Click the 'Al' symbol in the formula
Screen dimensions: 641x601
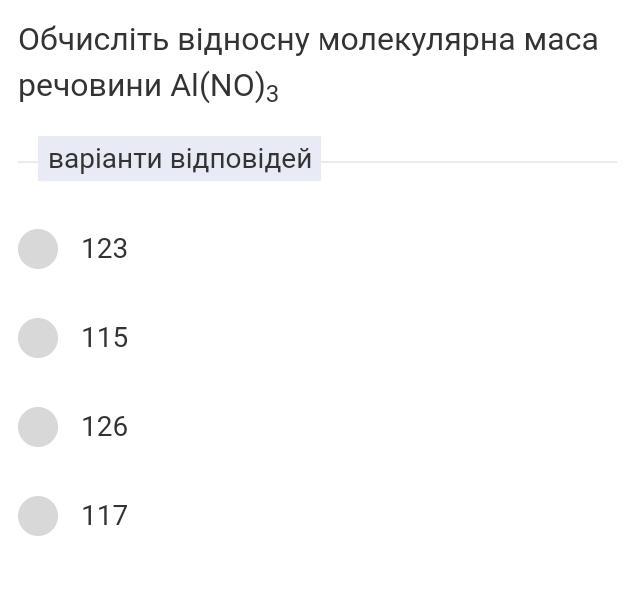(x=184, y=86)
